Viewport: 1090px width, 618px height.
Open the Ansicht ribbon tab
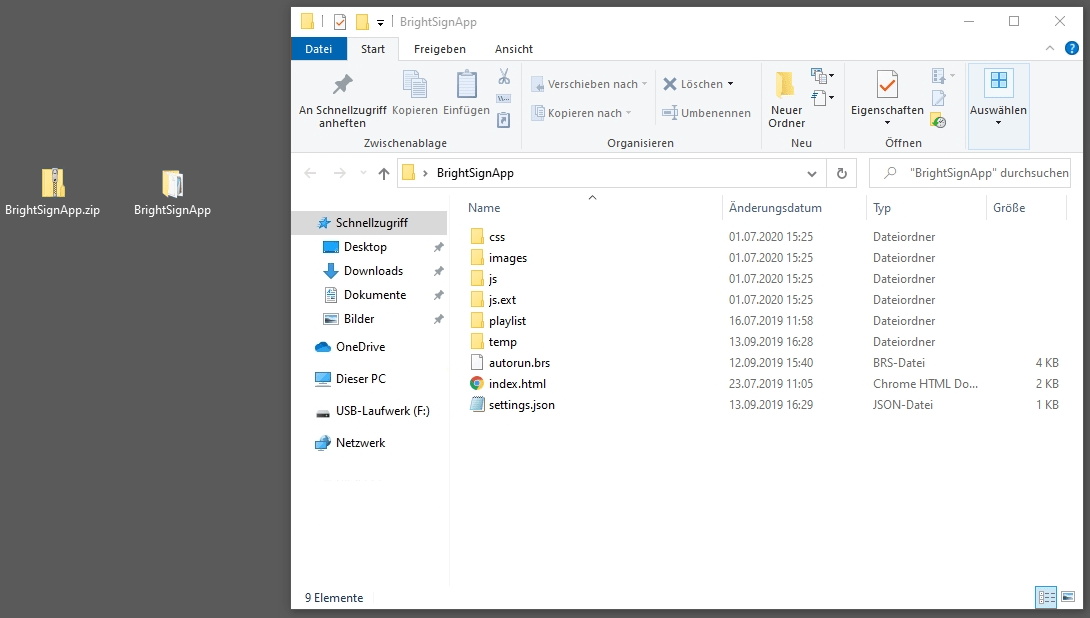tap(513, 49)
